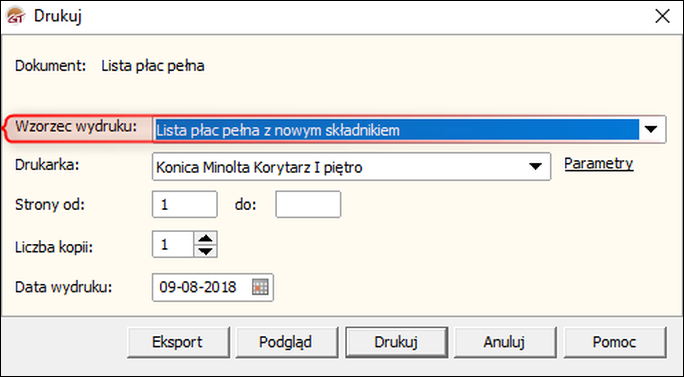Click the Data wydruku date field
The height and width of the screenshot is (377, 684).
click(x=212, y=287)
